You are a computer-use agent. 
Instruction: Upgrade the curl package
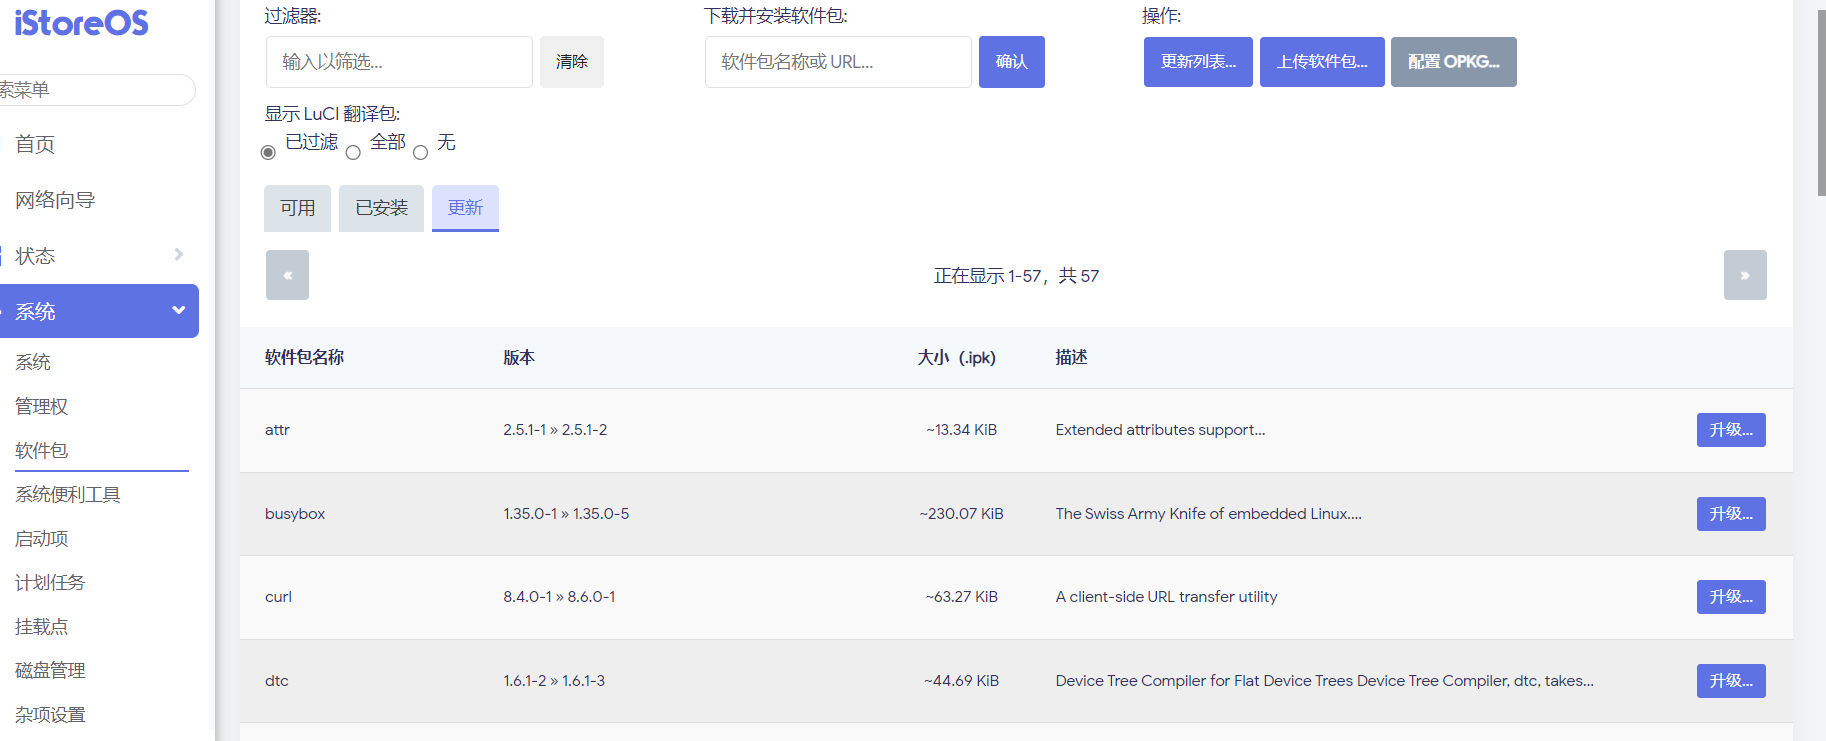click(1730, 597)
